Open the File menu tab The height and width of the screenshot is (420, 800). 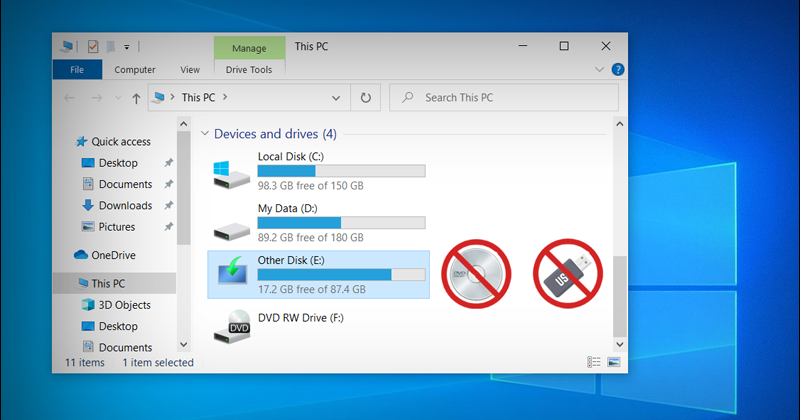tap(77, 69)
